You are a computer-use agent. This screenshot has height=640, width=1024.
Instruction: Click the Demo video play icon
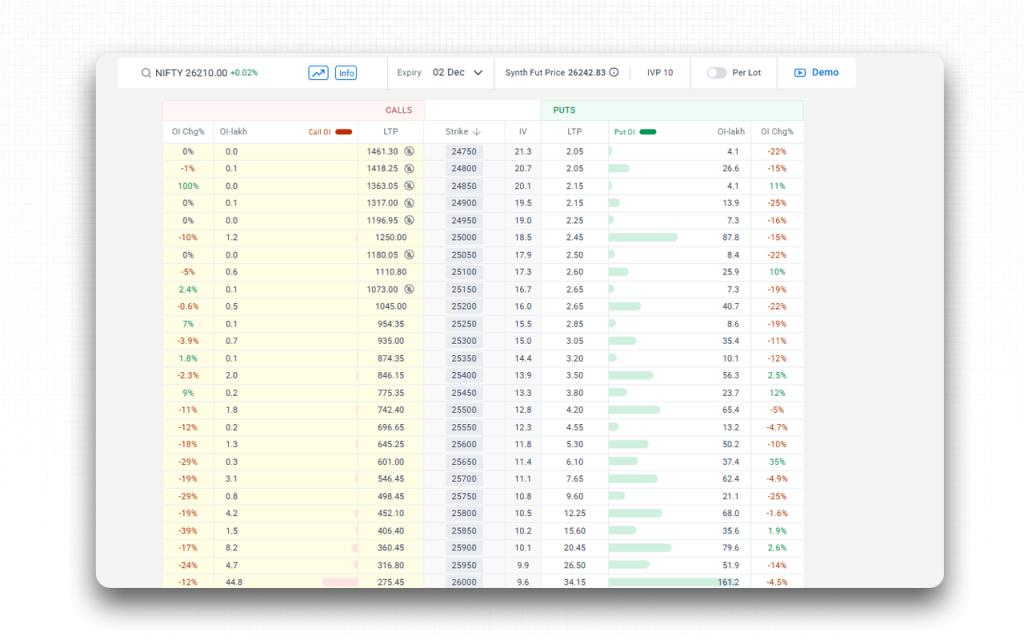pos(800,73)
